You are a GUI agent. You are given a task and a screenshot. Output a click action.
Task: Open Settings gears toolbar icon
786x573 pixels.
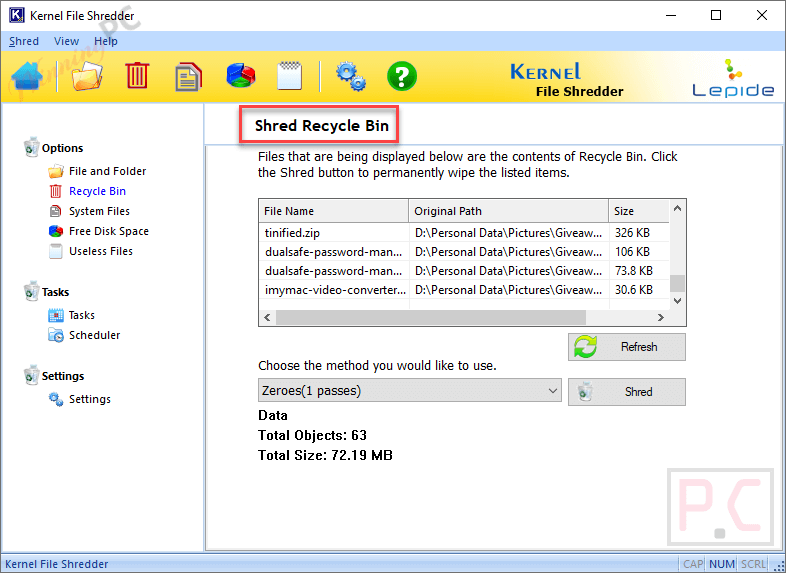coord(350,76)
